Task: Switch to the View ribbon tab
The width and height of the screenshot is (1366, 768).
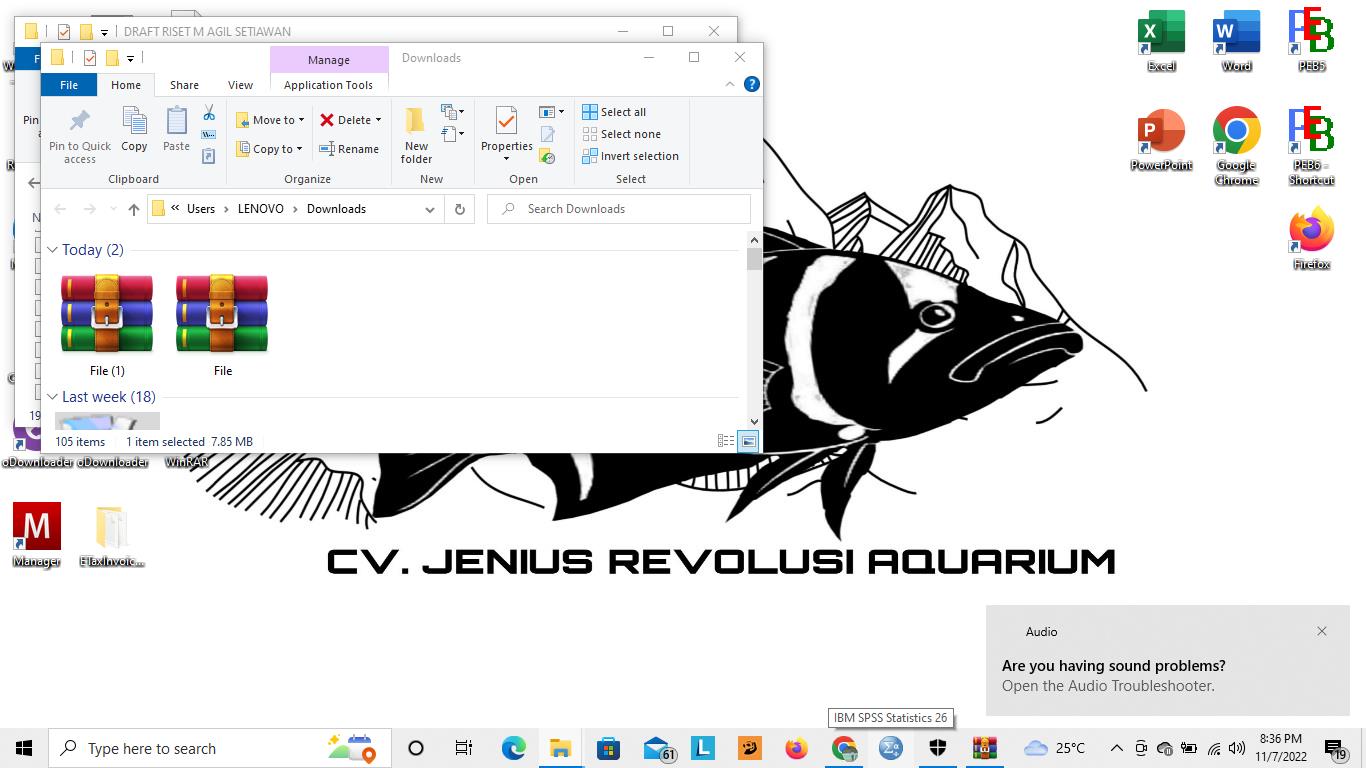Action: pyautogui.click(x=240, y=85)
